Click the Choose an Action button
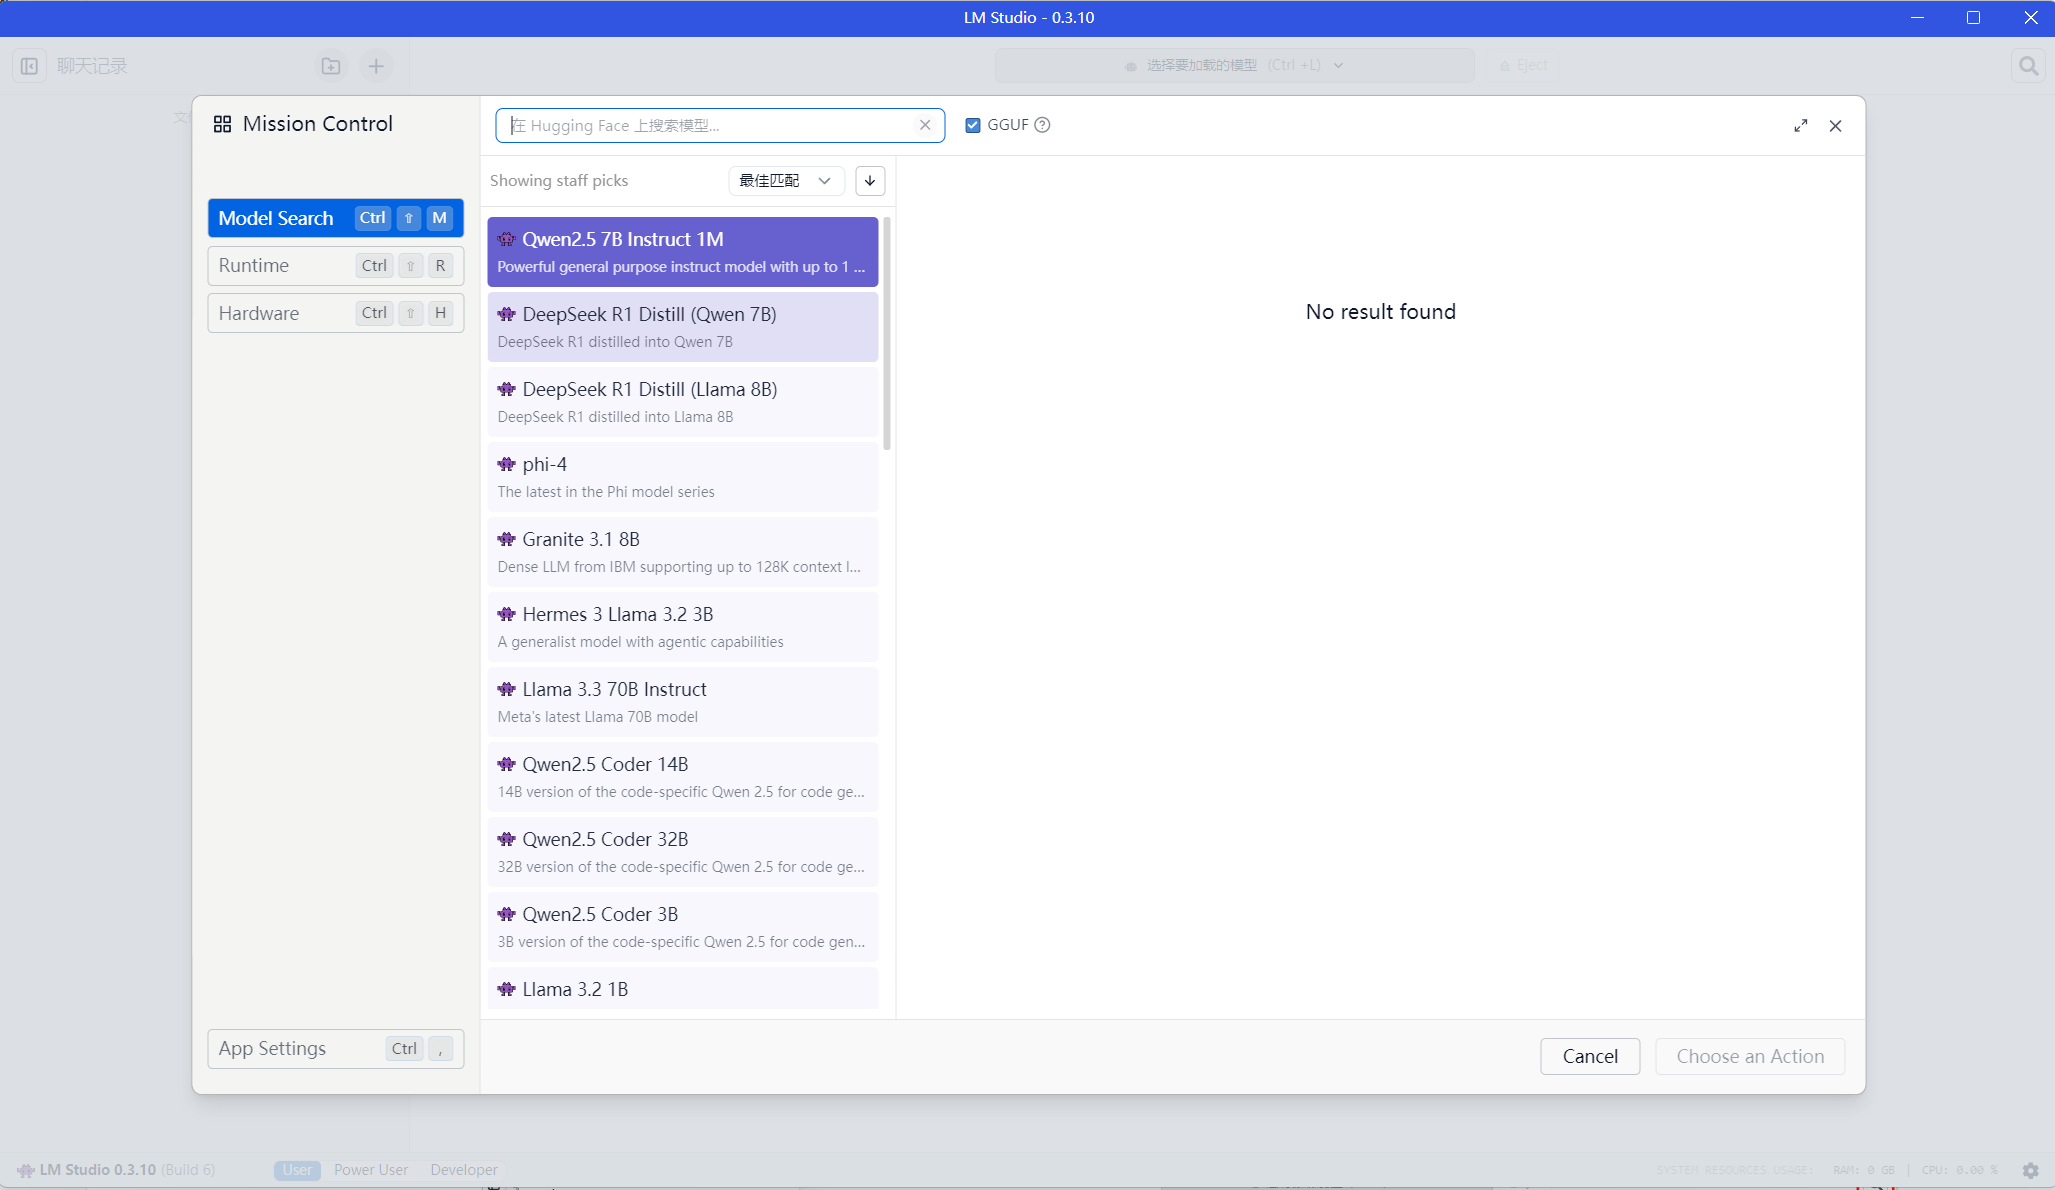This screenshot has height=1190, width=2055. 1750,1057
